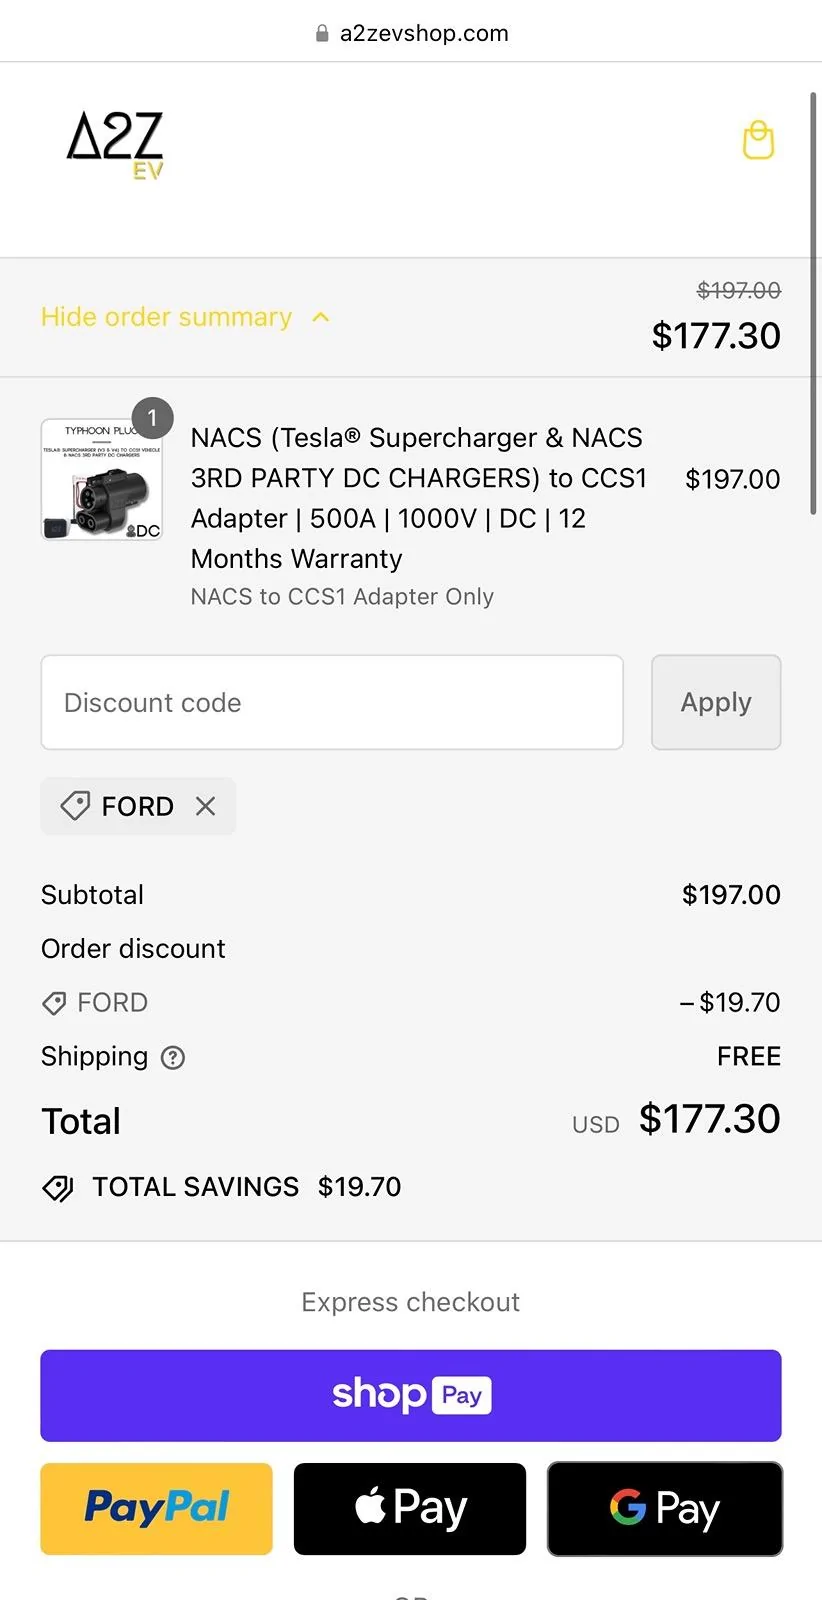
Task: Remove the FORD discount code tag
Action: point(206,806)
